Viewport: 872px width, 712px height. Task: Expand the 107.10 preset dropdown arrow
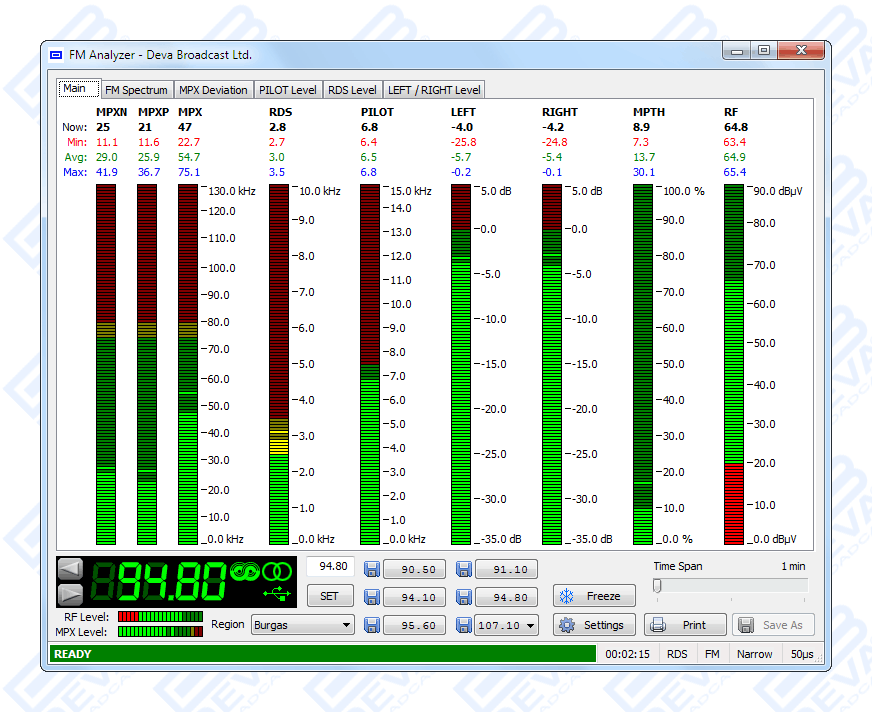pos(530,626)
